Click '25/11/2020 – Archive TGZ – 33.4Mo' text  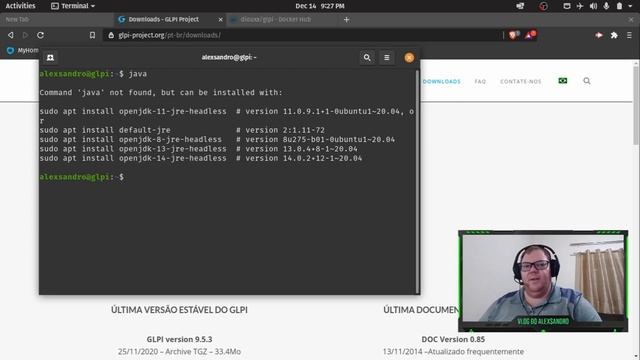pyautogui.click(x=179, y=351)
